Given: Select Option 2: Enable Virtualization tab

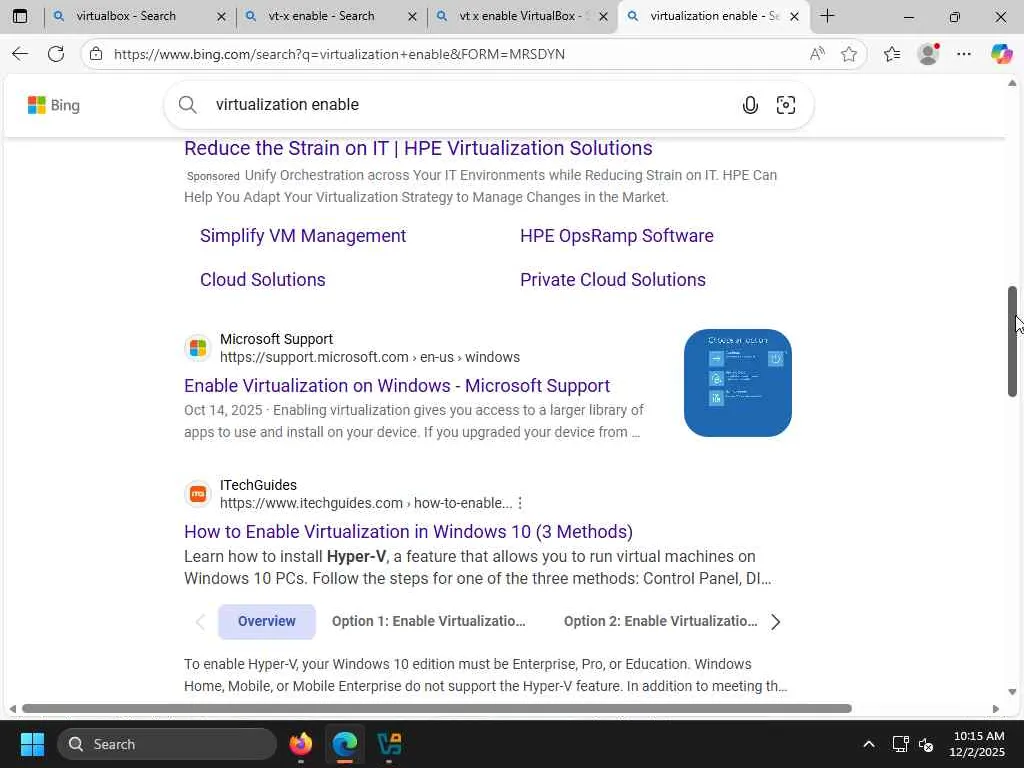Looking at the screenshot, I should [x=660, y=621].
